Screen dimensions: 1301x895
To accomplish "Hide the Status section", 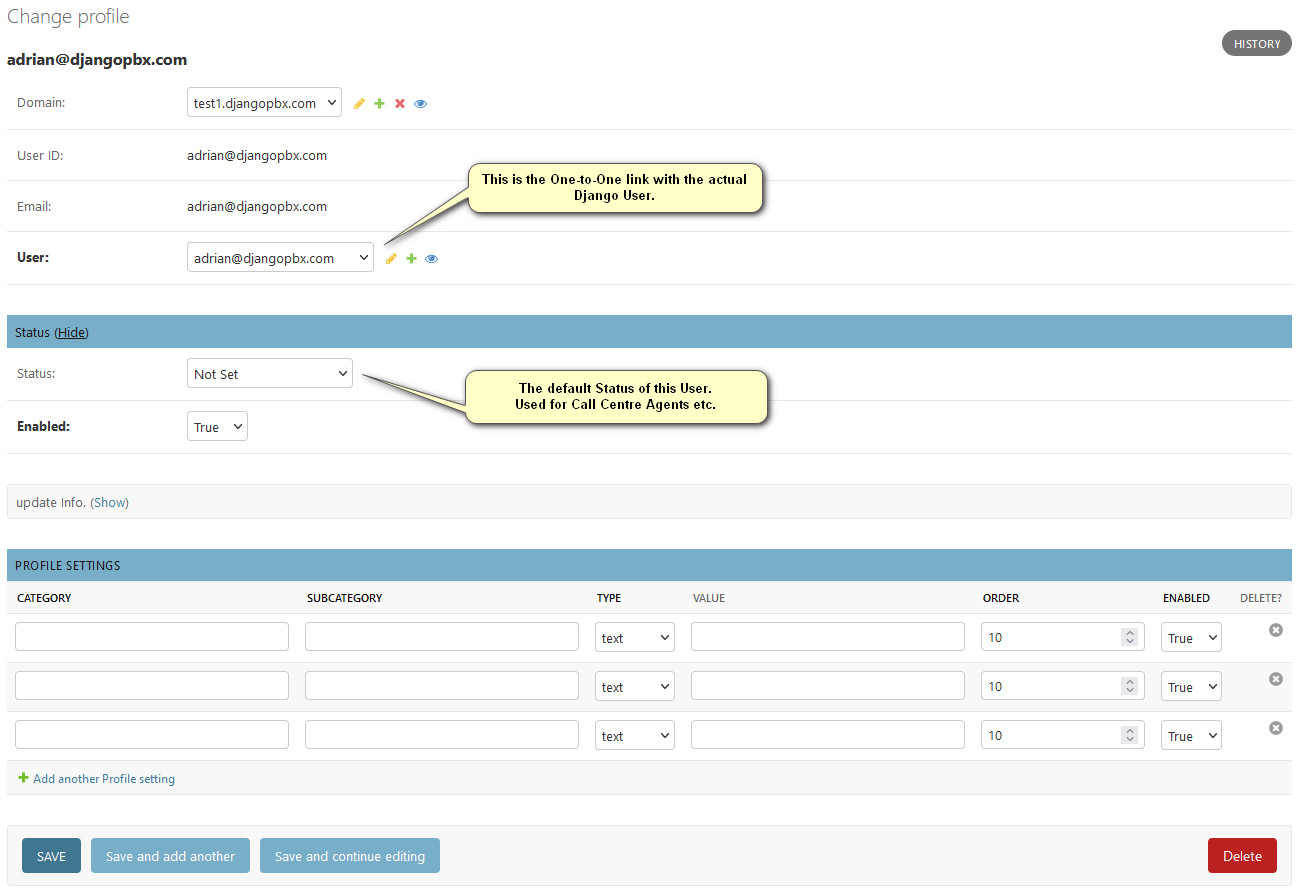I will tap(71, 332).
